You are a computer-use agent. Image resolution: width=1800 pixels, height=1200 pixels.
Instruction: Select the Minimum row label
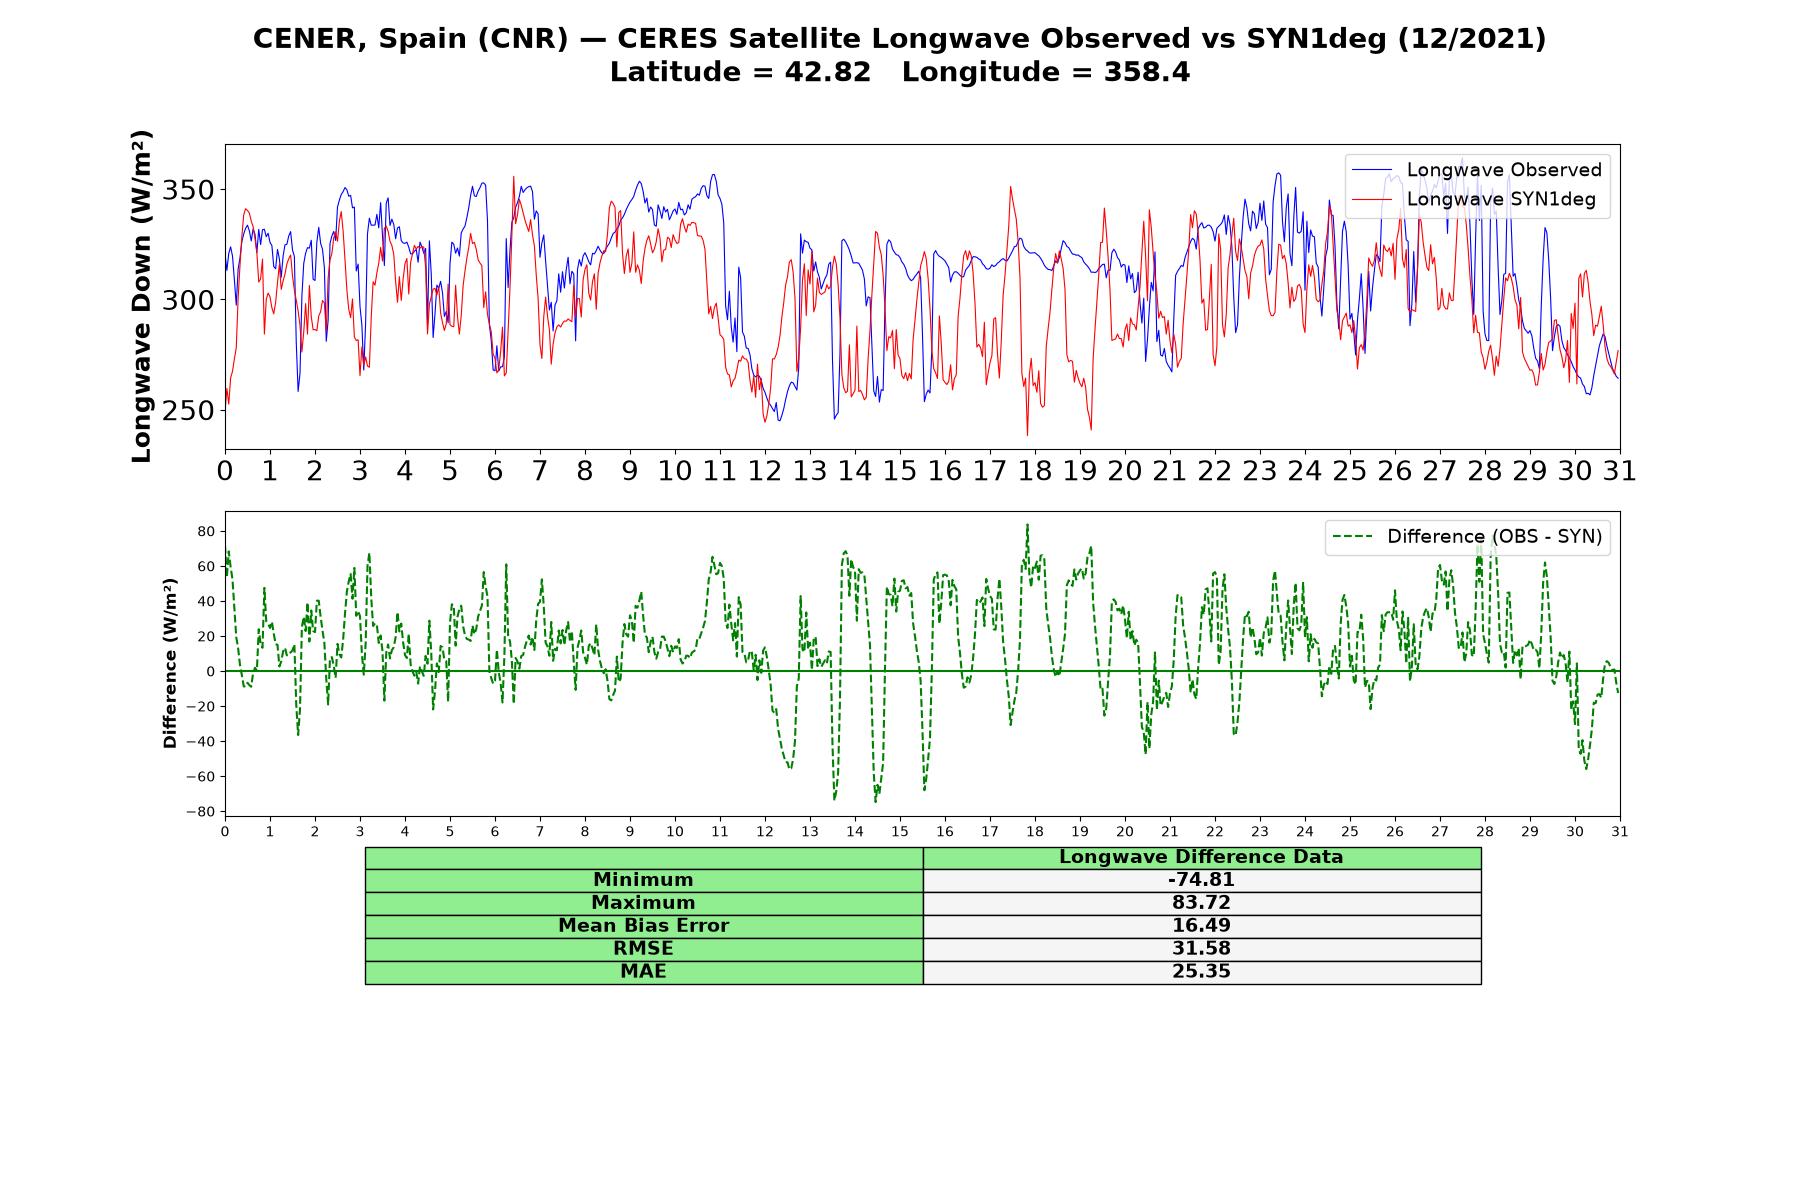pos(643,880)
